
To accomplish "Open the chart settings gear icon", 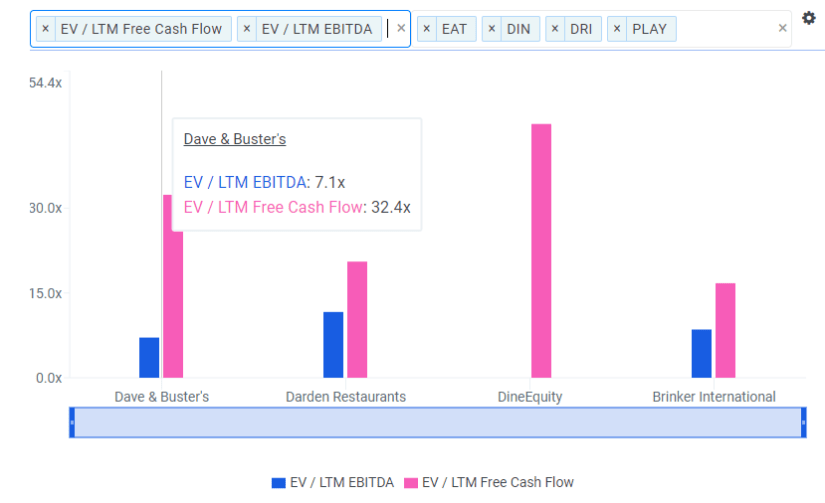I will click(809, 18).
